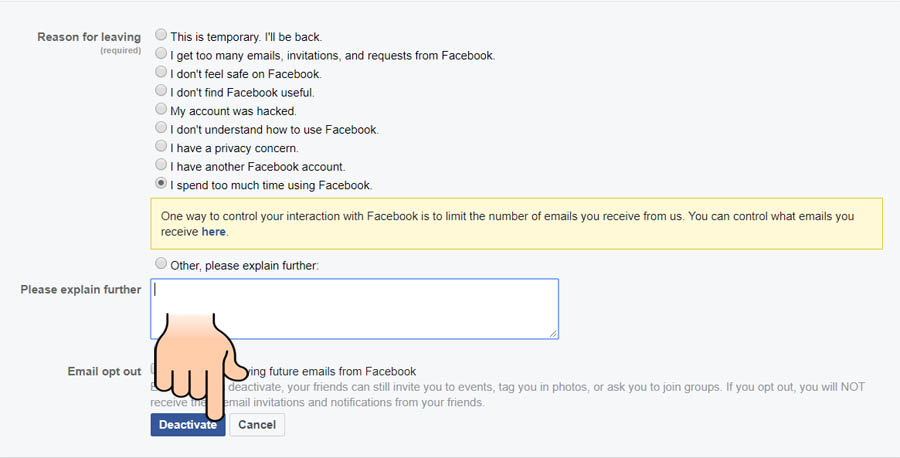Click the Deactivate button
The width and height of the screenshot is (900, 458).
188,425
